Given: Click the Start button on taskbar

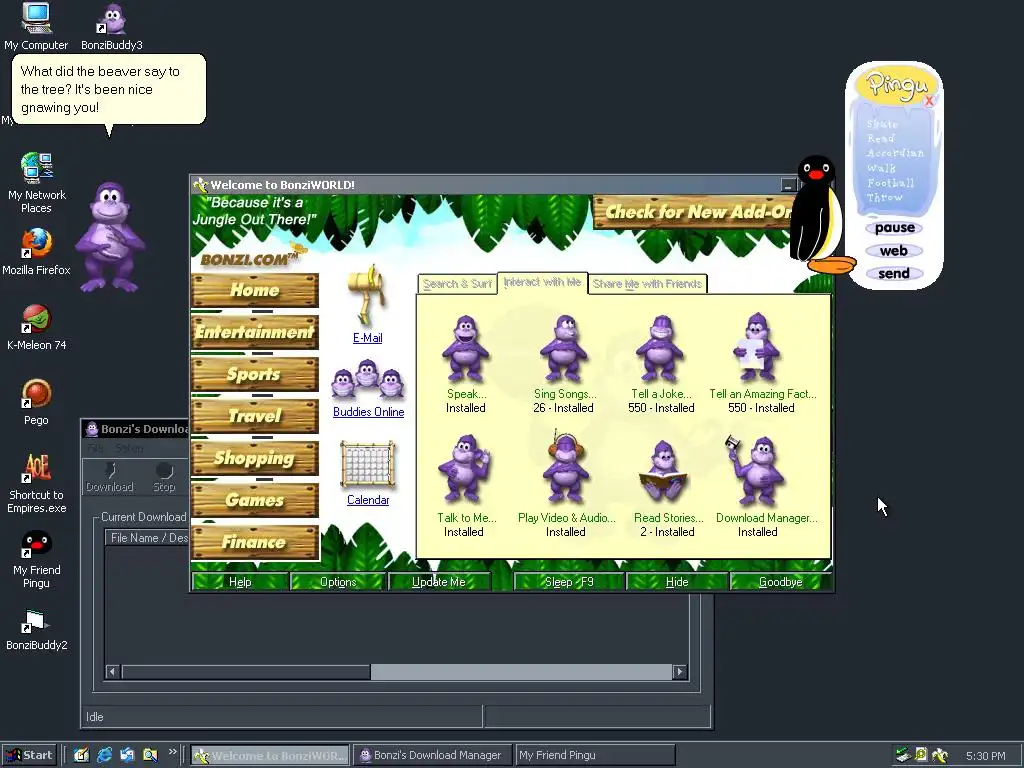Looking at the screenshot, I should coord(29,756).
